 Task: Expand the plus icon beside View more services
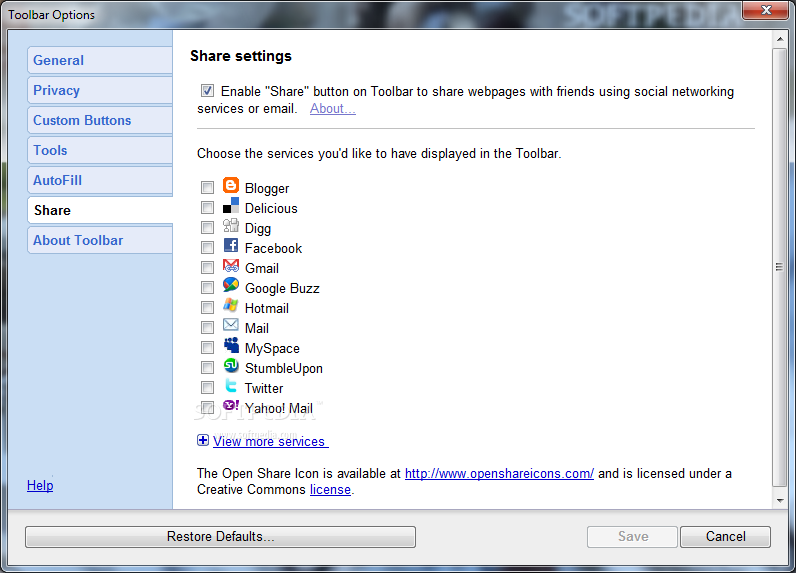[x=203, y=440]
